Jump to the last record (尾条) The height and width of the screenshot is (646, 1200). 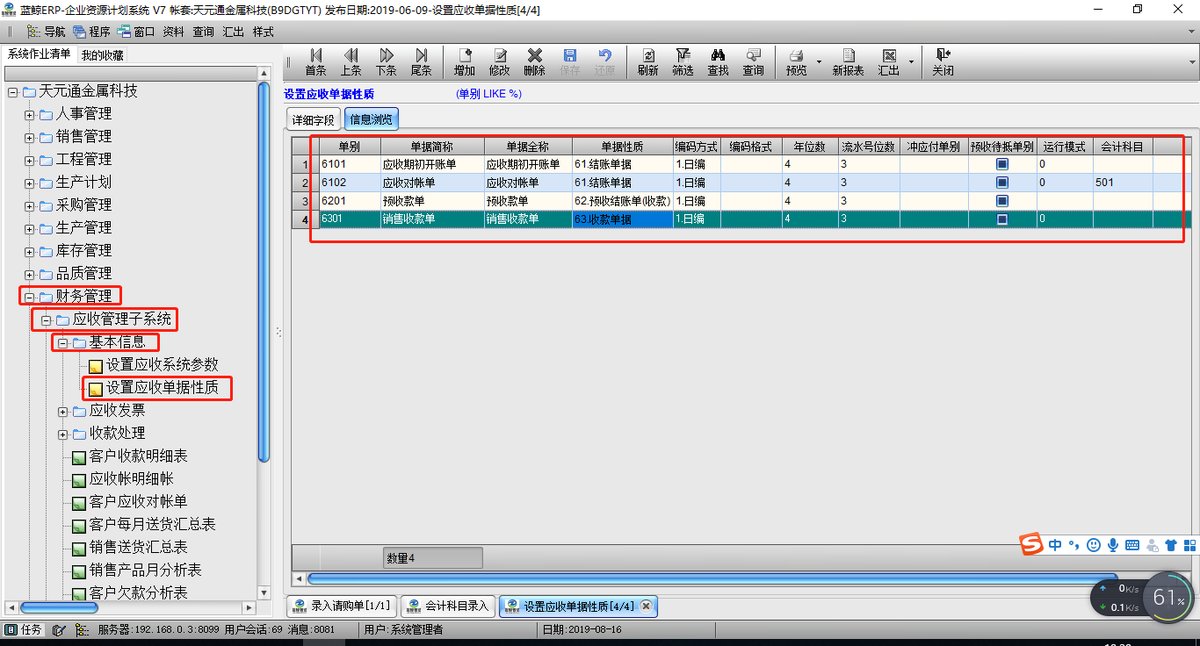tap(421, 62)
